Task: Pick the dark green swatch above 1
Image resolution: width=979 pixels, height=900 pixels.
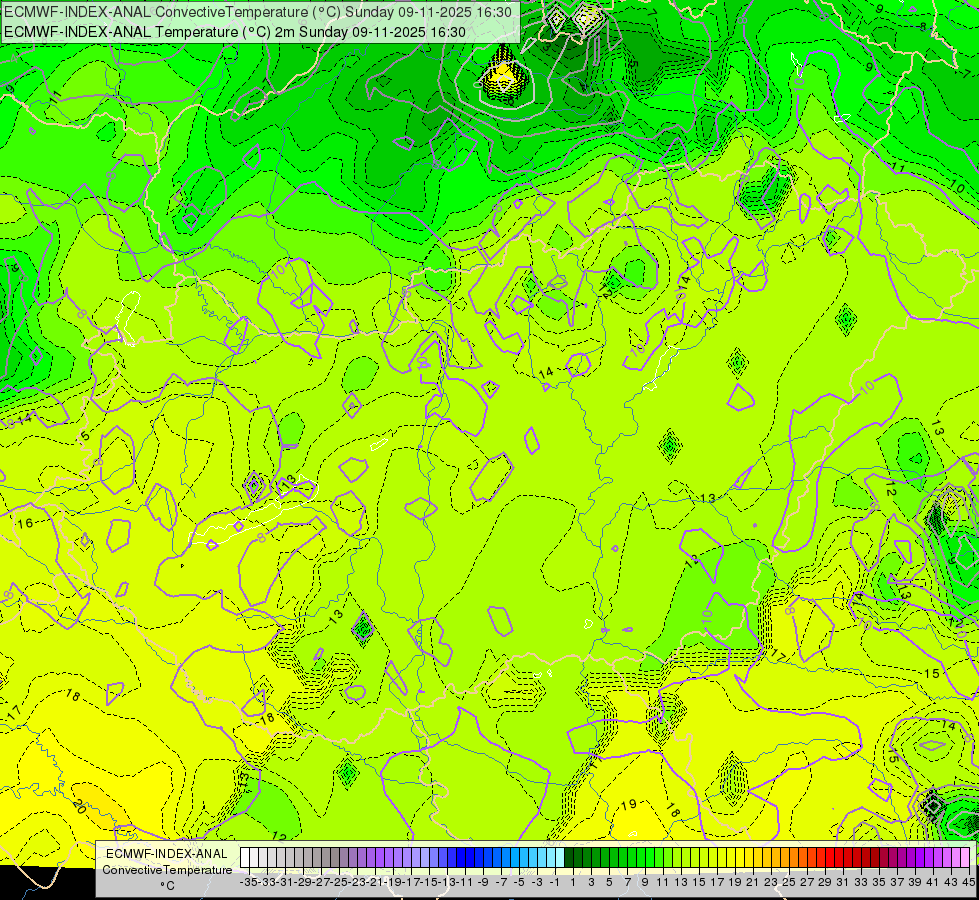Action: [x=568, y=858]
